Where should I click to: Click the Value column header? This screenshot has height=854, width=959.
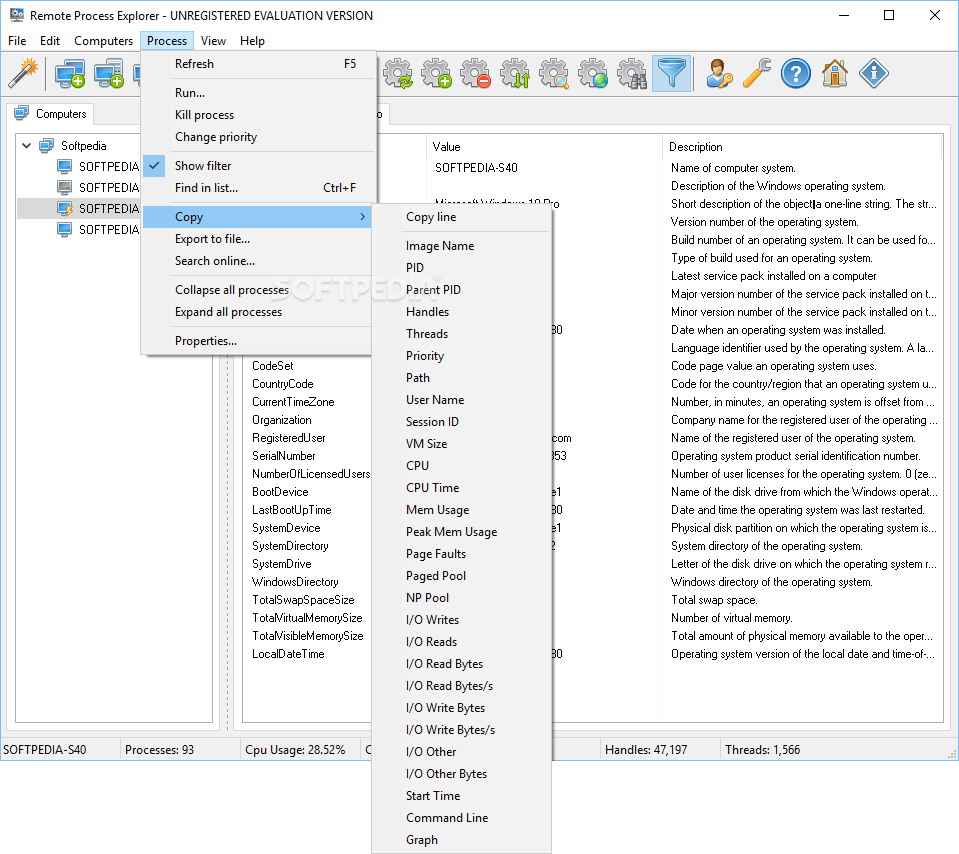[543, 147]
